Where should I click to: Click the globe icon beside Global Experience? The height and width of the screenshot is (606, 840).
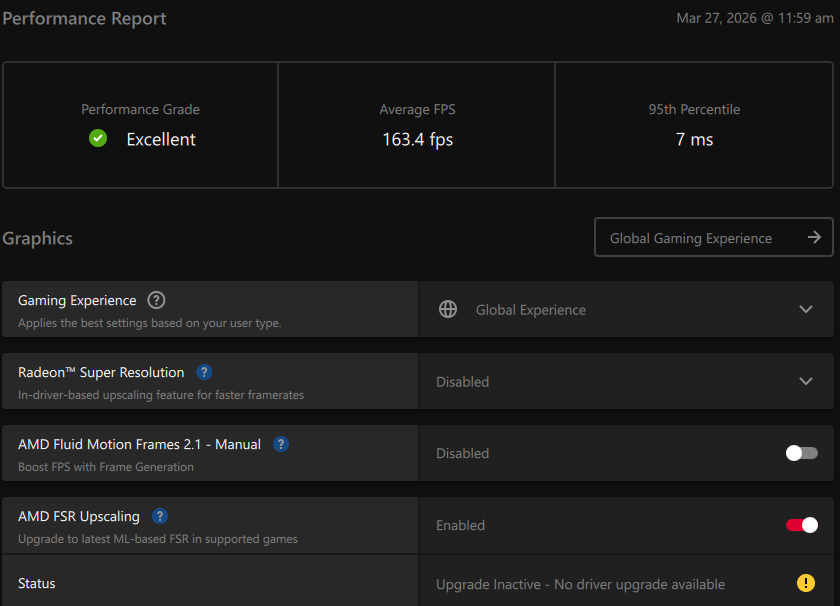pos(448,309)
